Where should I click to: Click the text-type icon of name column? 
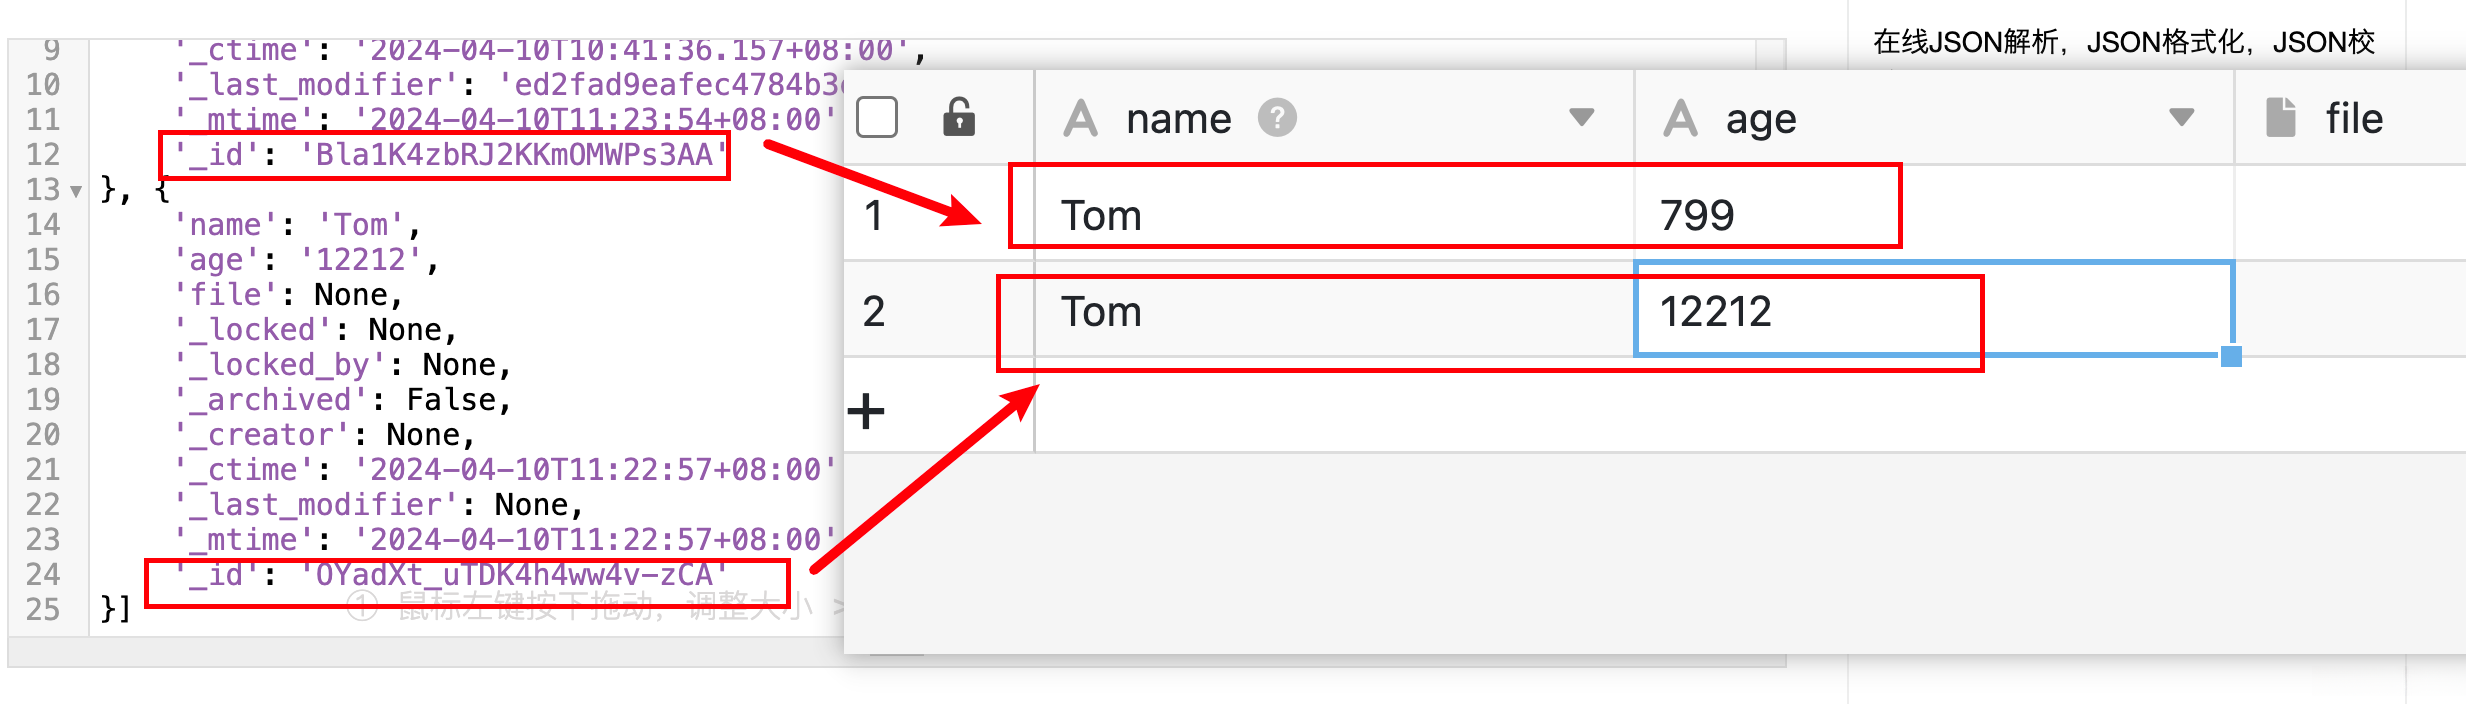tap(1080, 118)
